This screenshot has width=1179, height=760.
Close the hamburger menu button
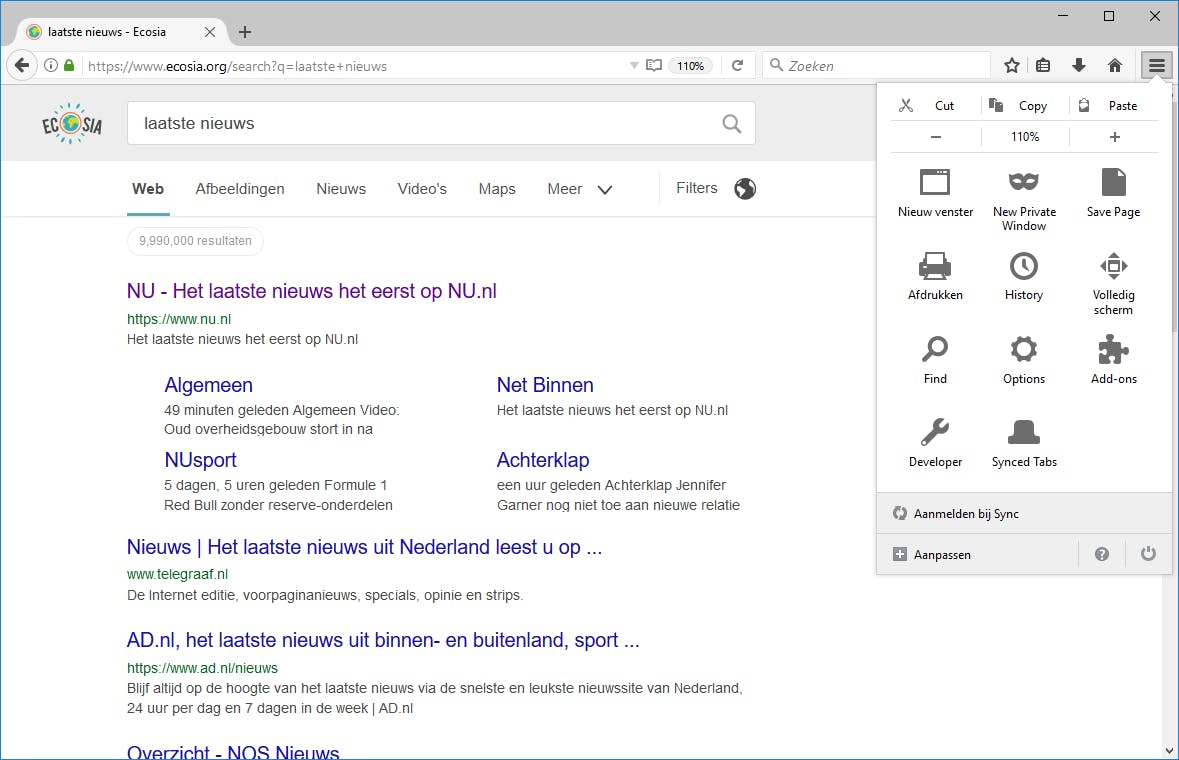[1156, 65]
